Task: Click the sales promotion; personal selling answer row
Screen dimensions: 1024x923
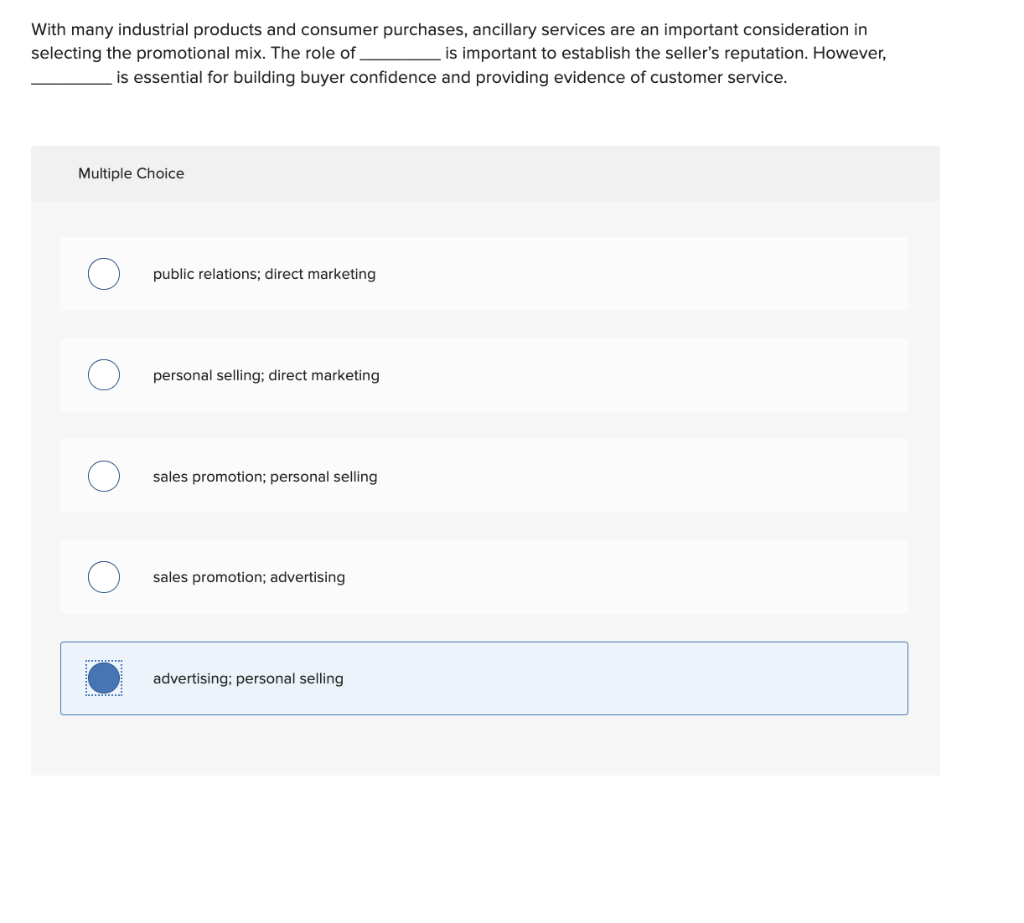Action: pyautogui.click(x=484, y=476)
